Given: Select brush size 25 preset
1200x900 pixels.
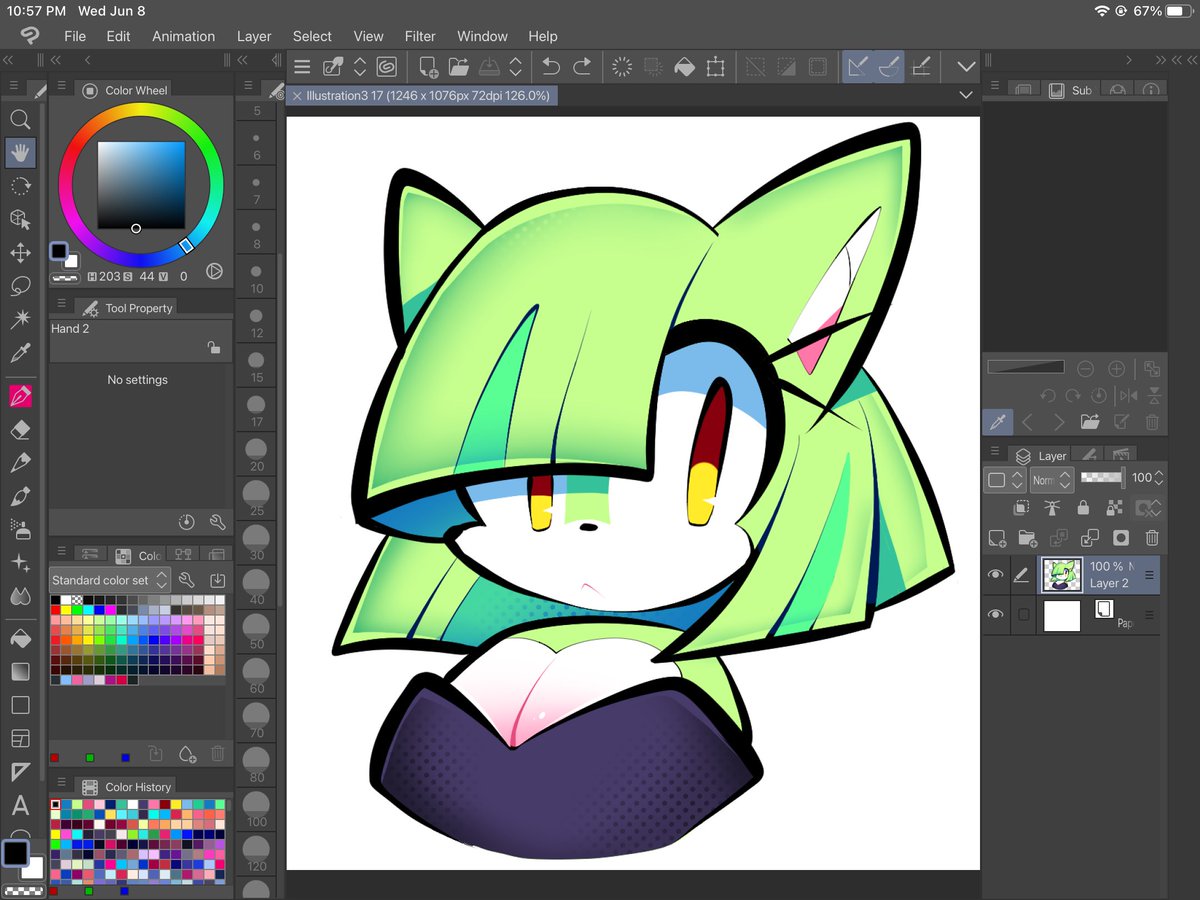Looking at the screenshot, I should (x=257, y=497).
